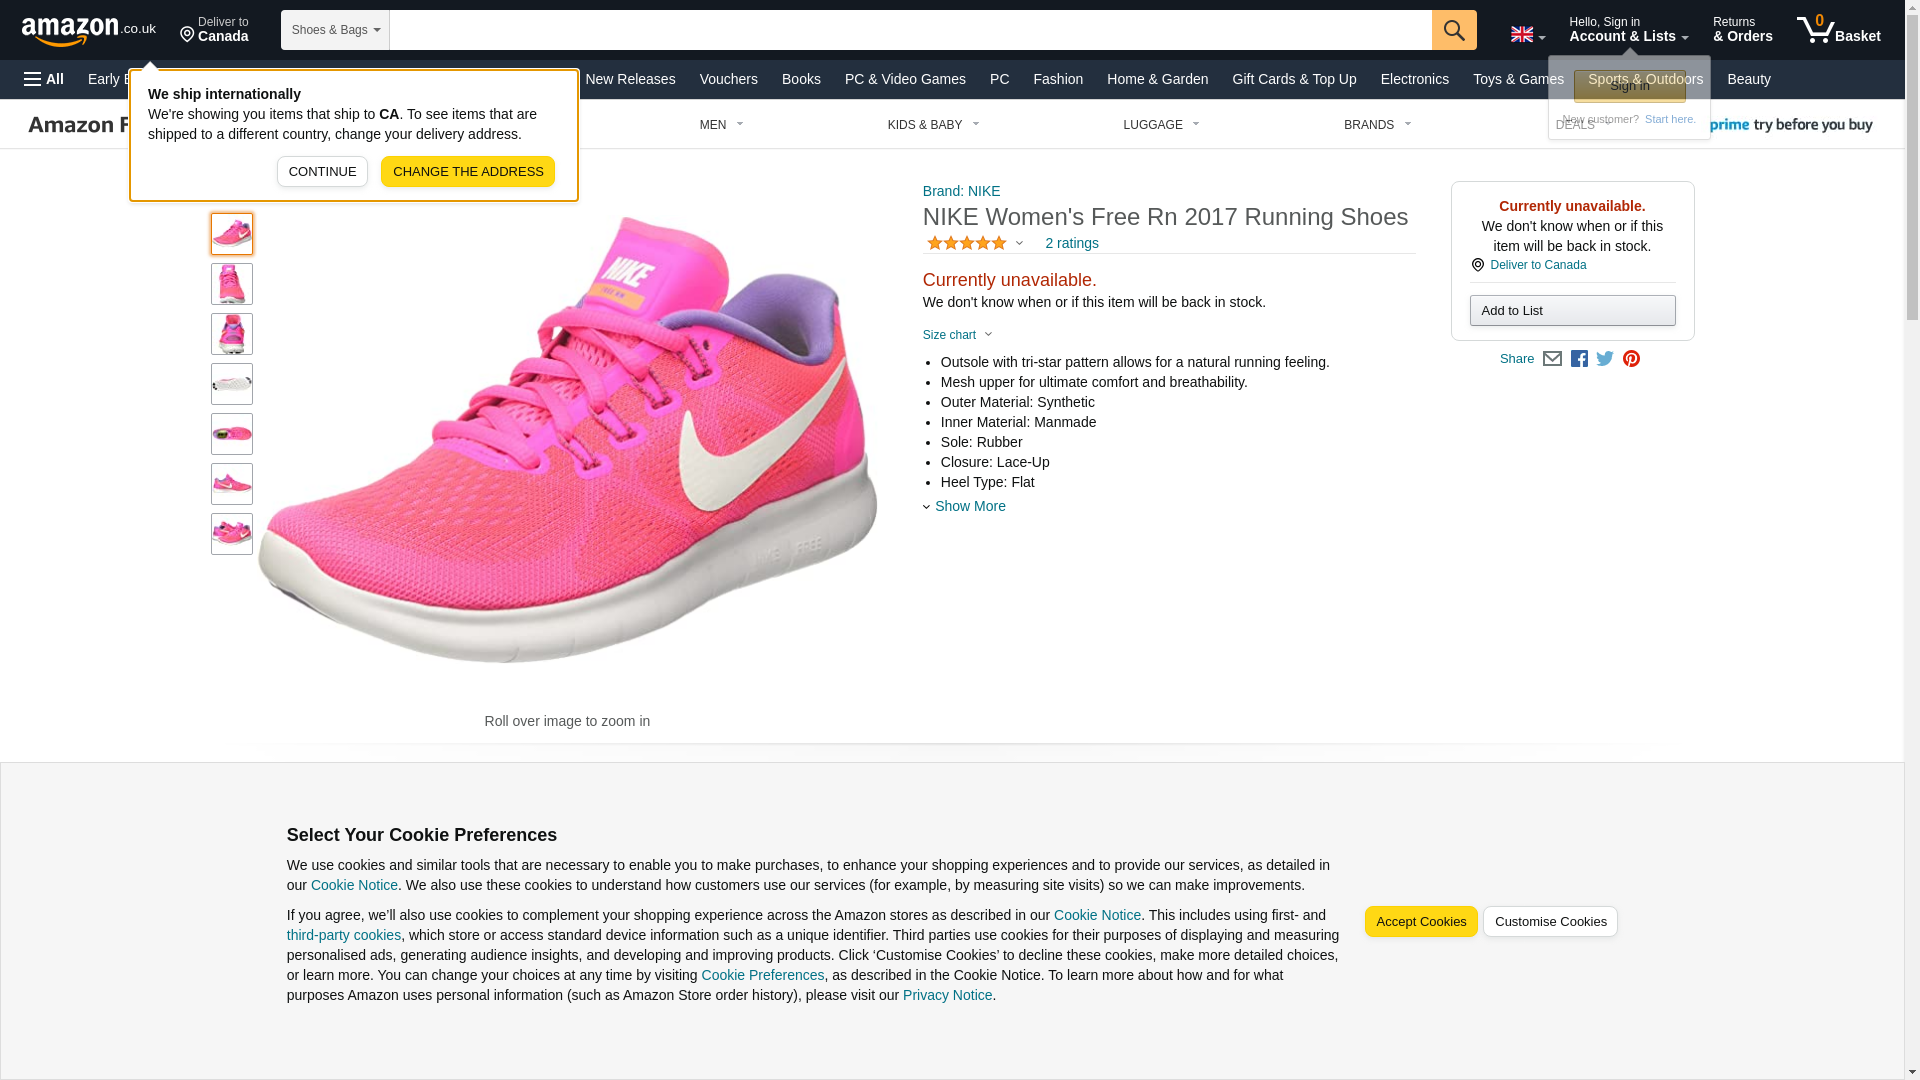This screenshot has height=1080, width=1920.
Task: Open the MEN fashion menu
Action: coord(721,125)
